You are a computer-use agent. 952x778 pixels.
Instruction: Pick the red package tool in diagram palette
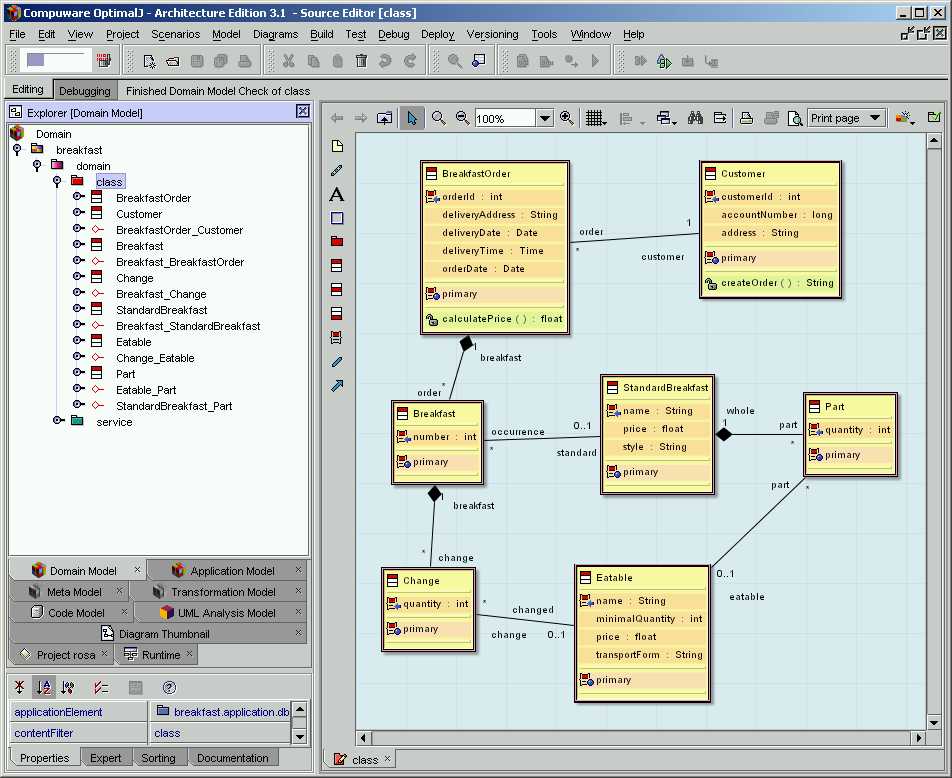(x=337, y=241)
